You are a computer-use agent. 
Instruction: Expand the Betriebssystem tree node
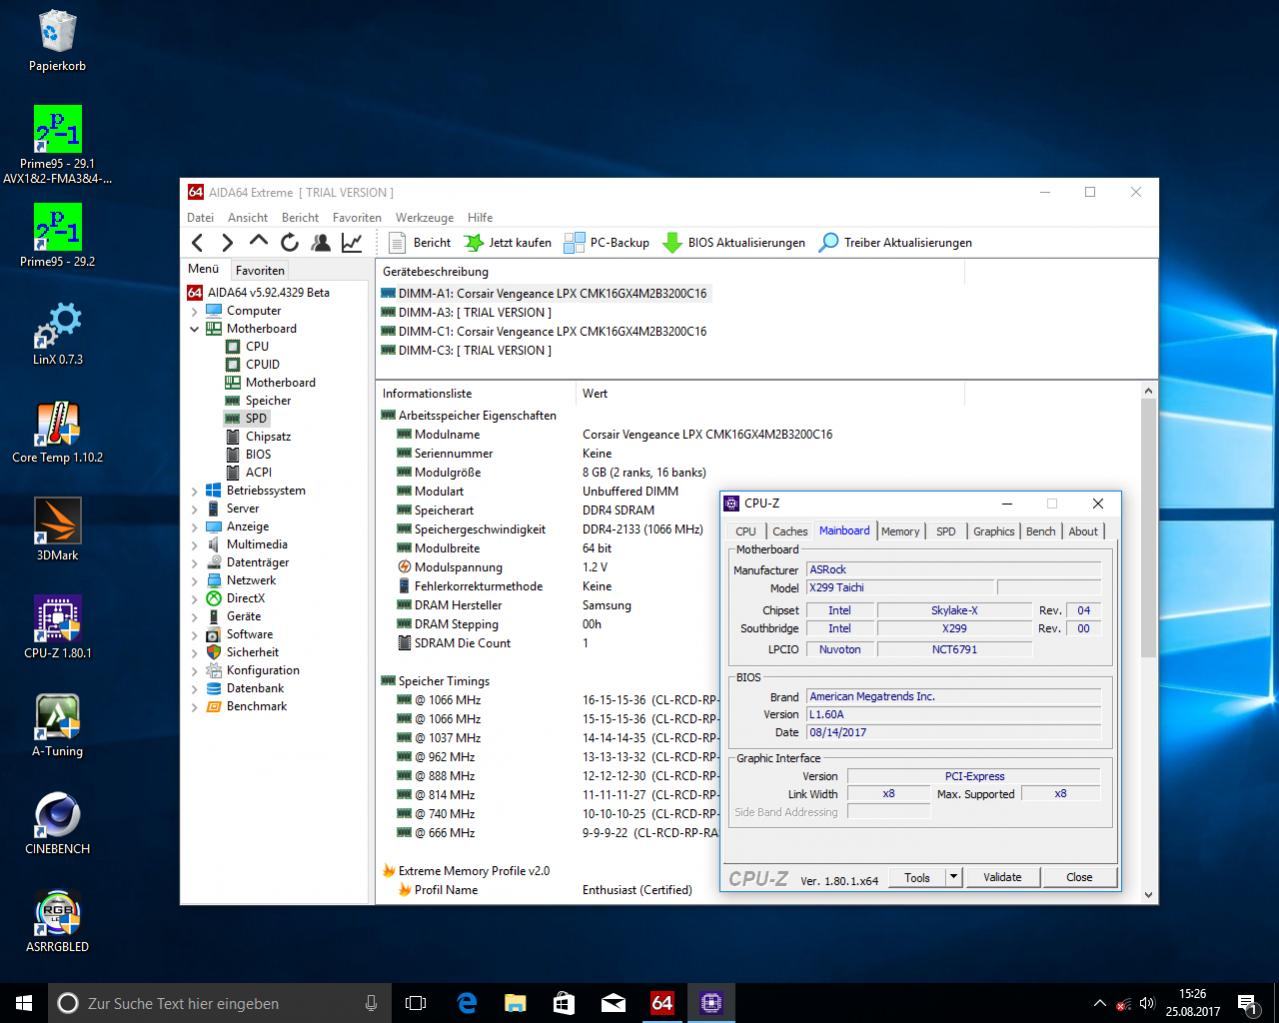(x=194, y=491)
